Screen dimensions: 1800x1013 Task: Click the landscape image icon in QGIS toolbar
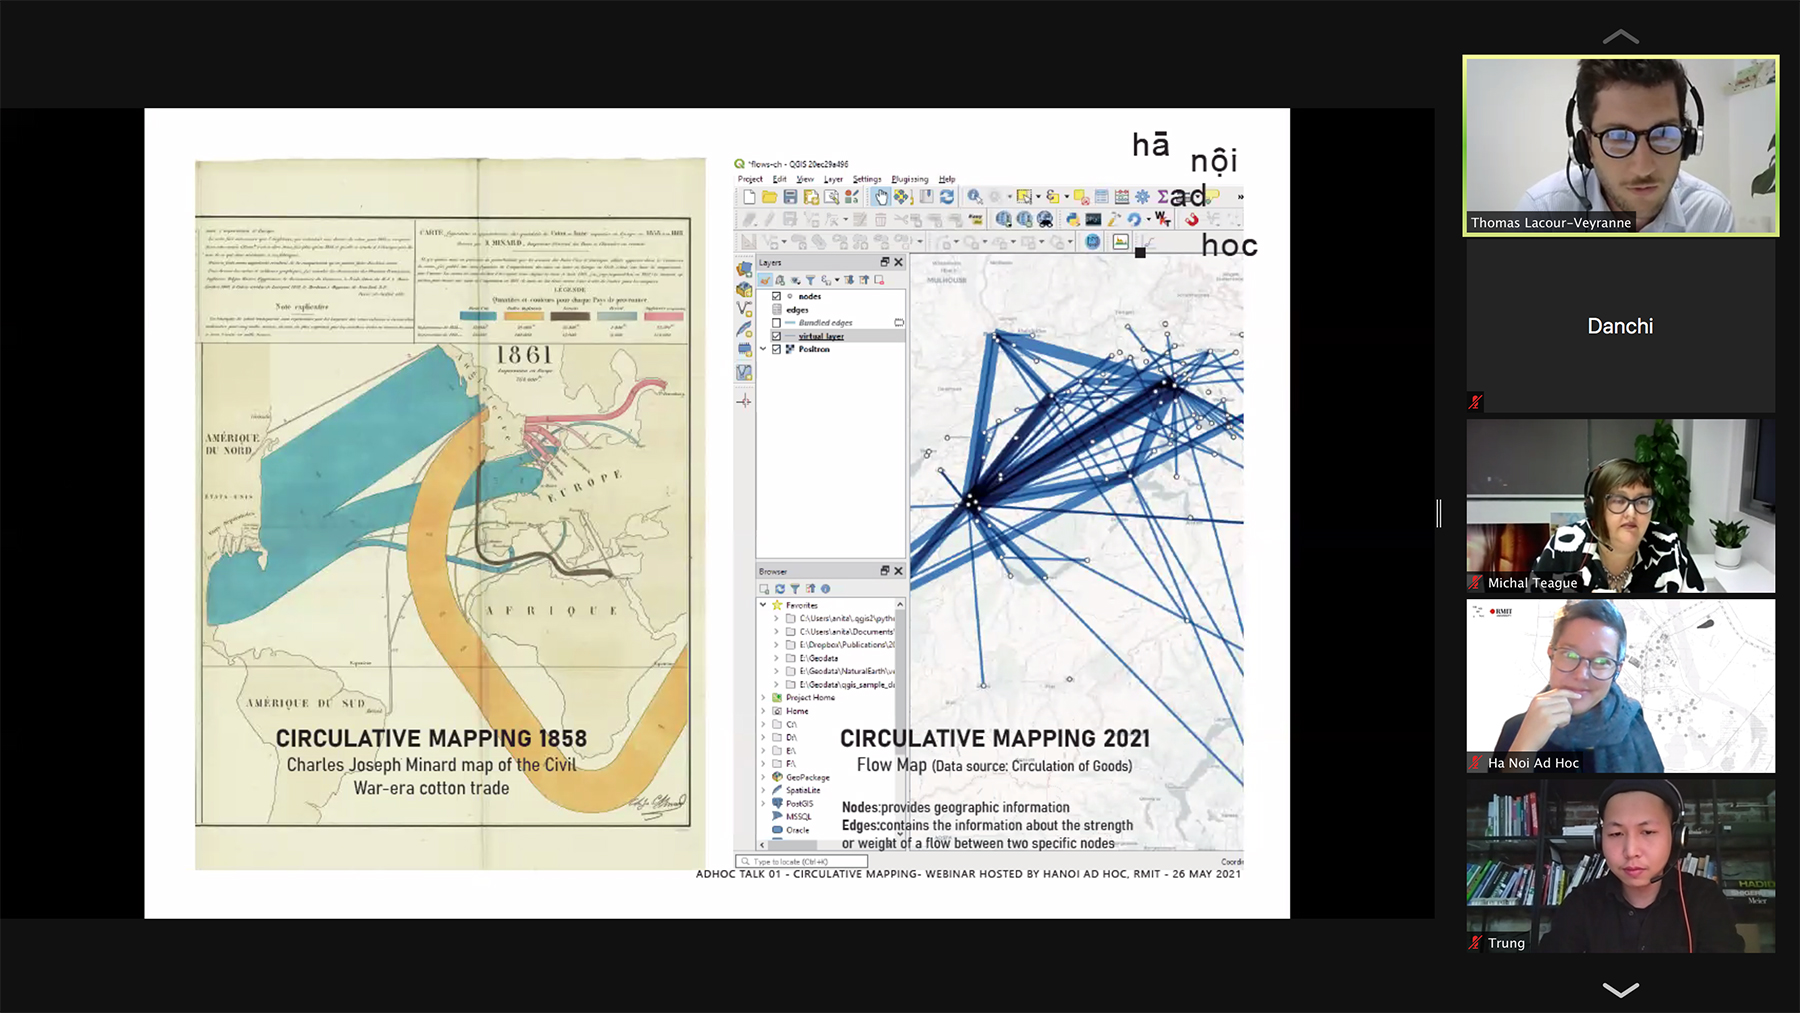(1120, 242)
